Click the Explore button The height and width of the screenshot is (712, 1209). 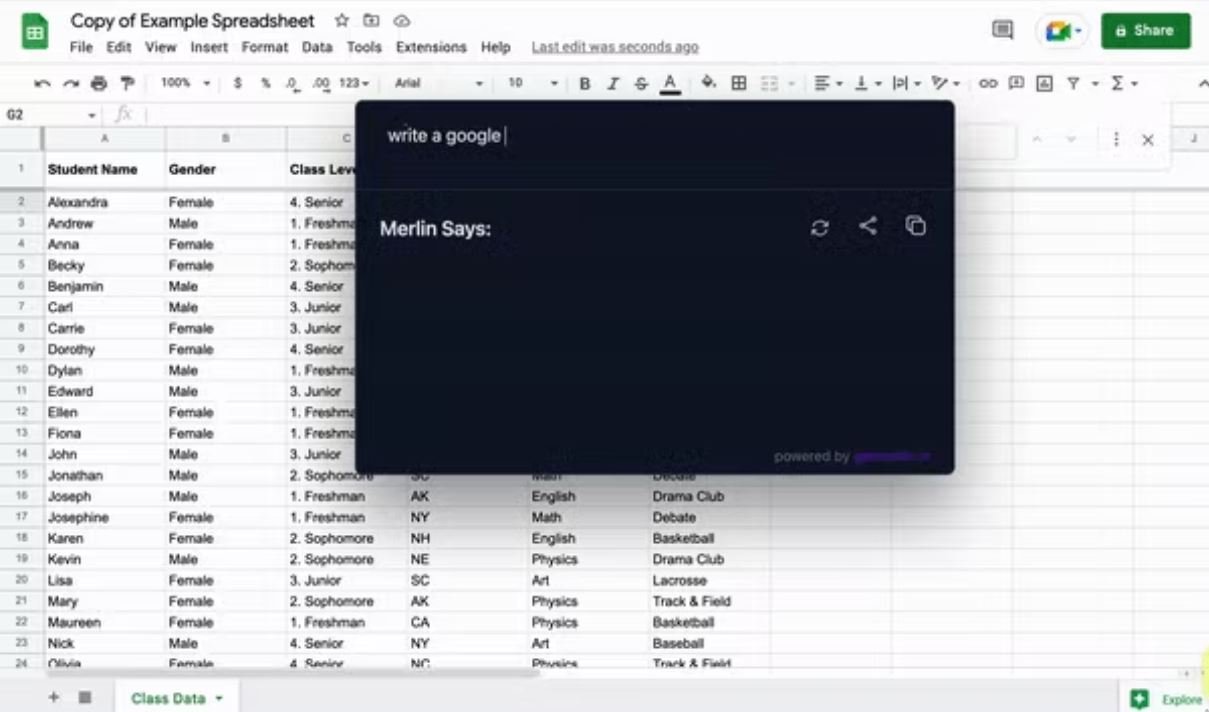coord(1167,699)
